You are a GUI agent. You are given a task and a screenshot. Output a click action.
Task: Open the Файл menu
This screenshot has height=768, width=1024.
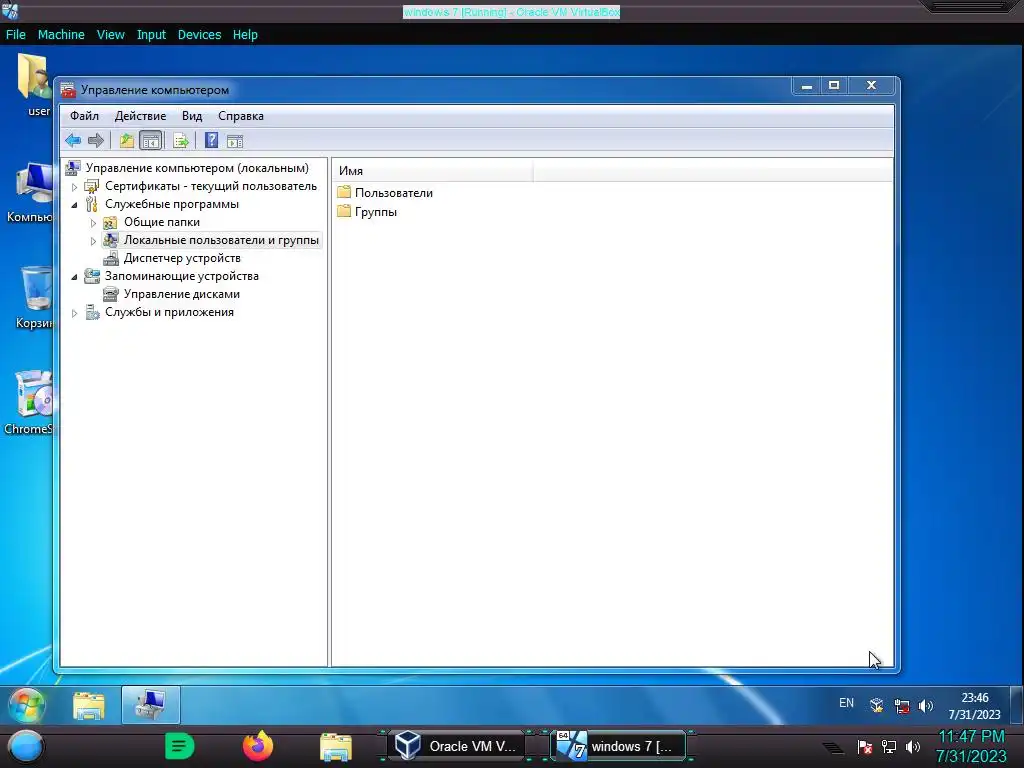pyautogui.click(x=84, y=116)
